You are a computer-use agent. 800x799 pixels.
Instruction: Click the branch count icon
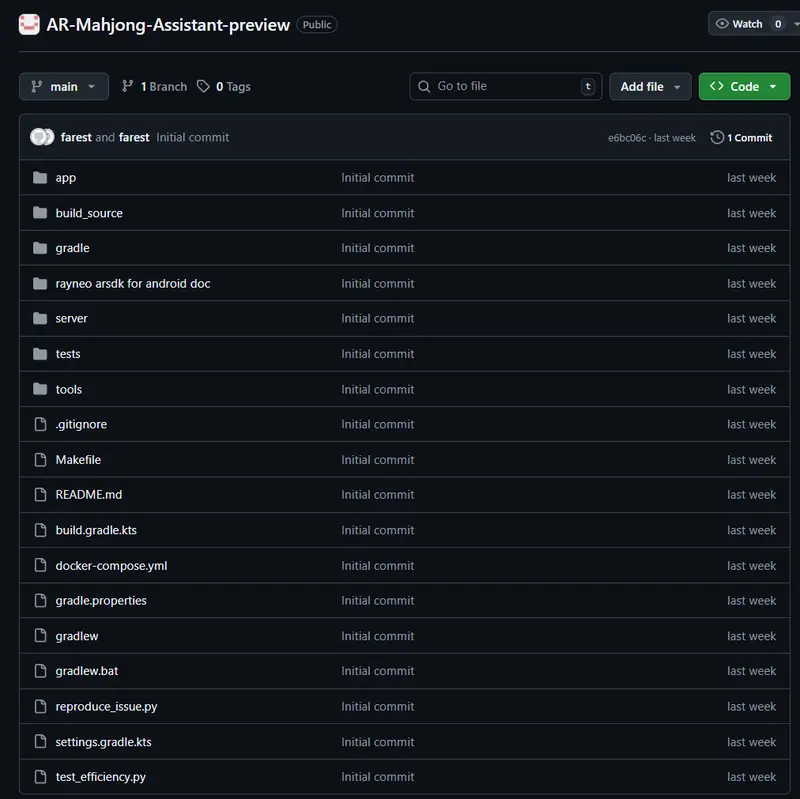(x=128, y=87)
